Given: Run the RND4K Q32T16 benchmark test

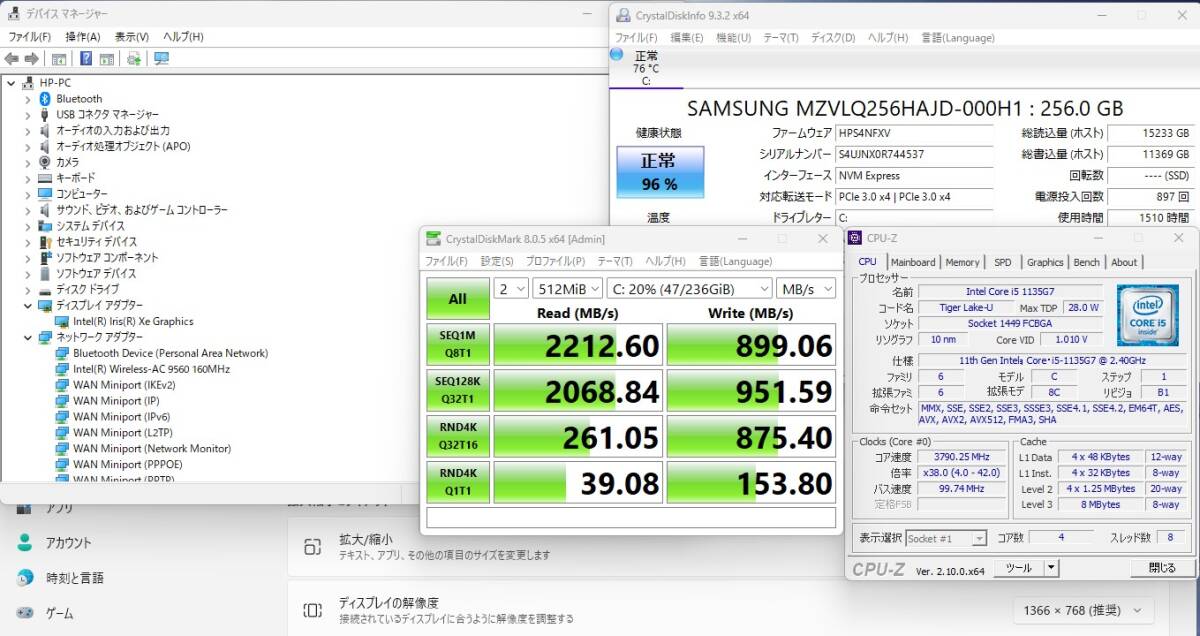Looking at the screenshot, I should click(x=457, y=436).
